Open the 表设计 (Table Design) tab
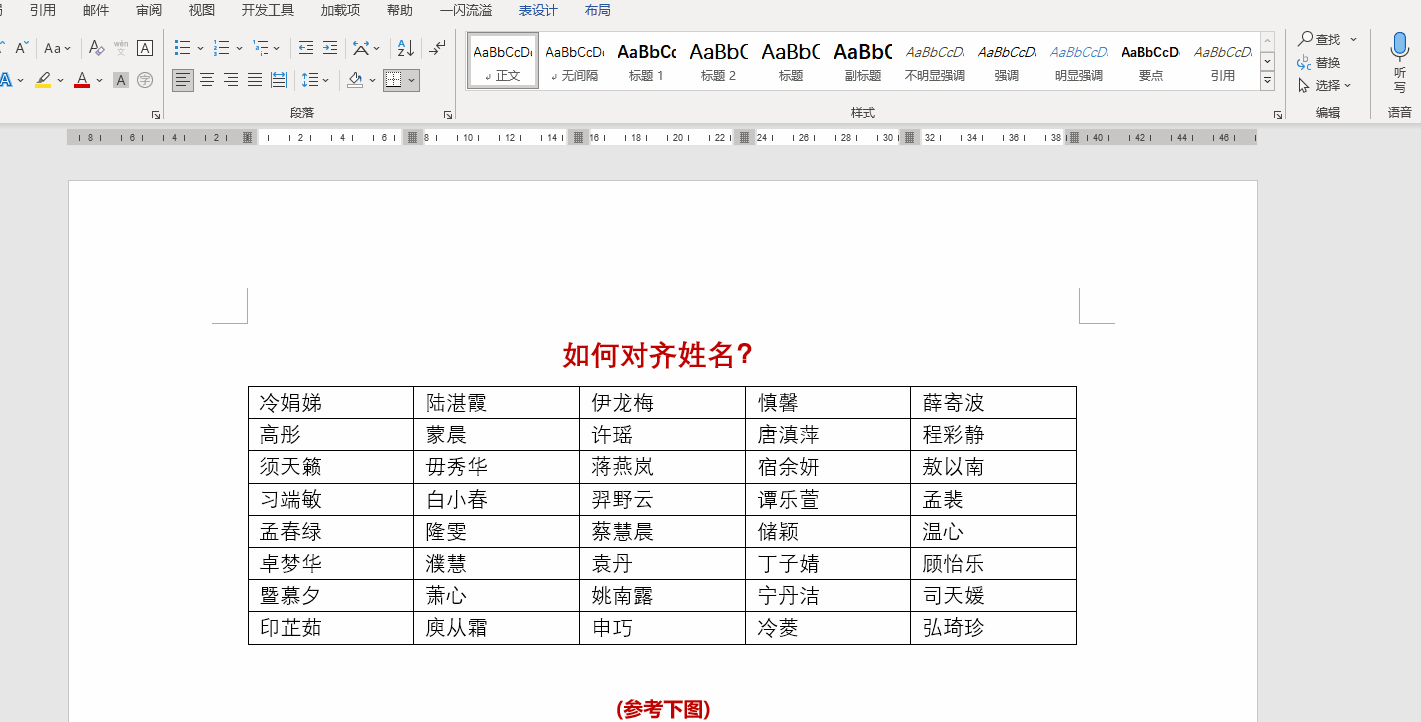The width and height of the screenshot is (1421, 722). (538, 10)
